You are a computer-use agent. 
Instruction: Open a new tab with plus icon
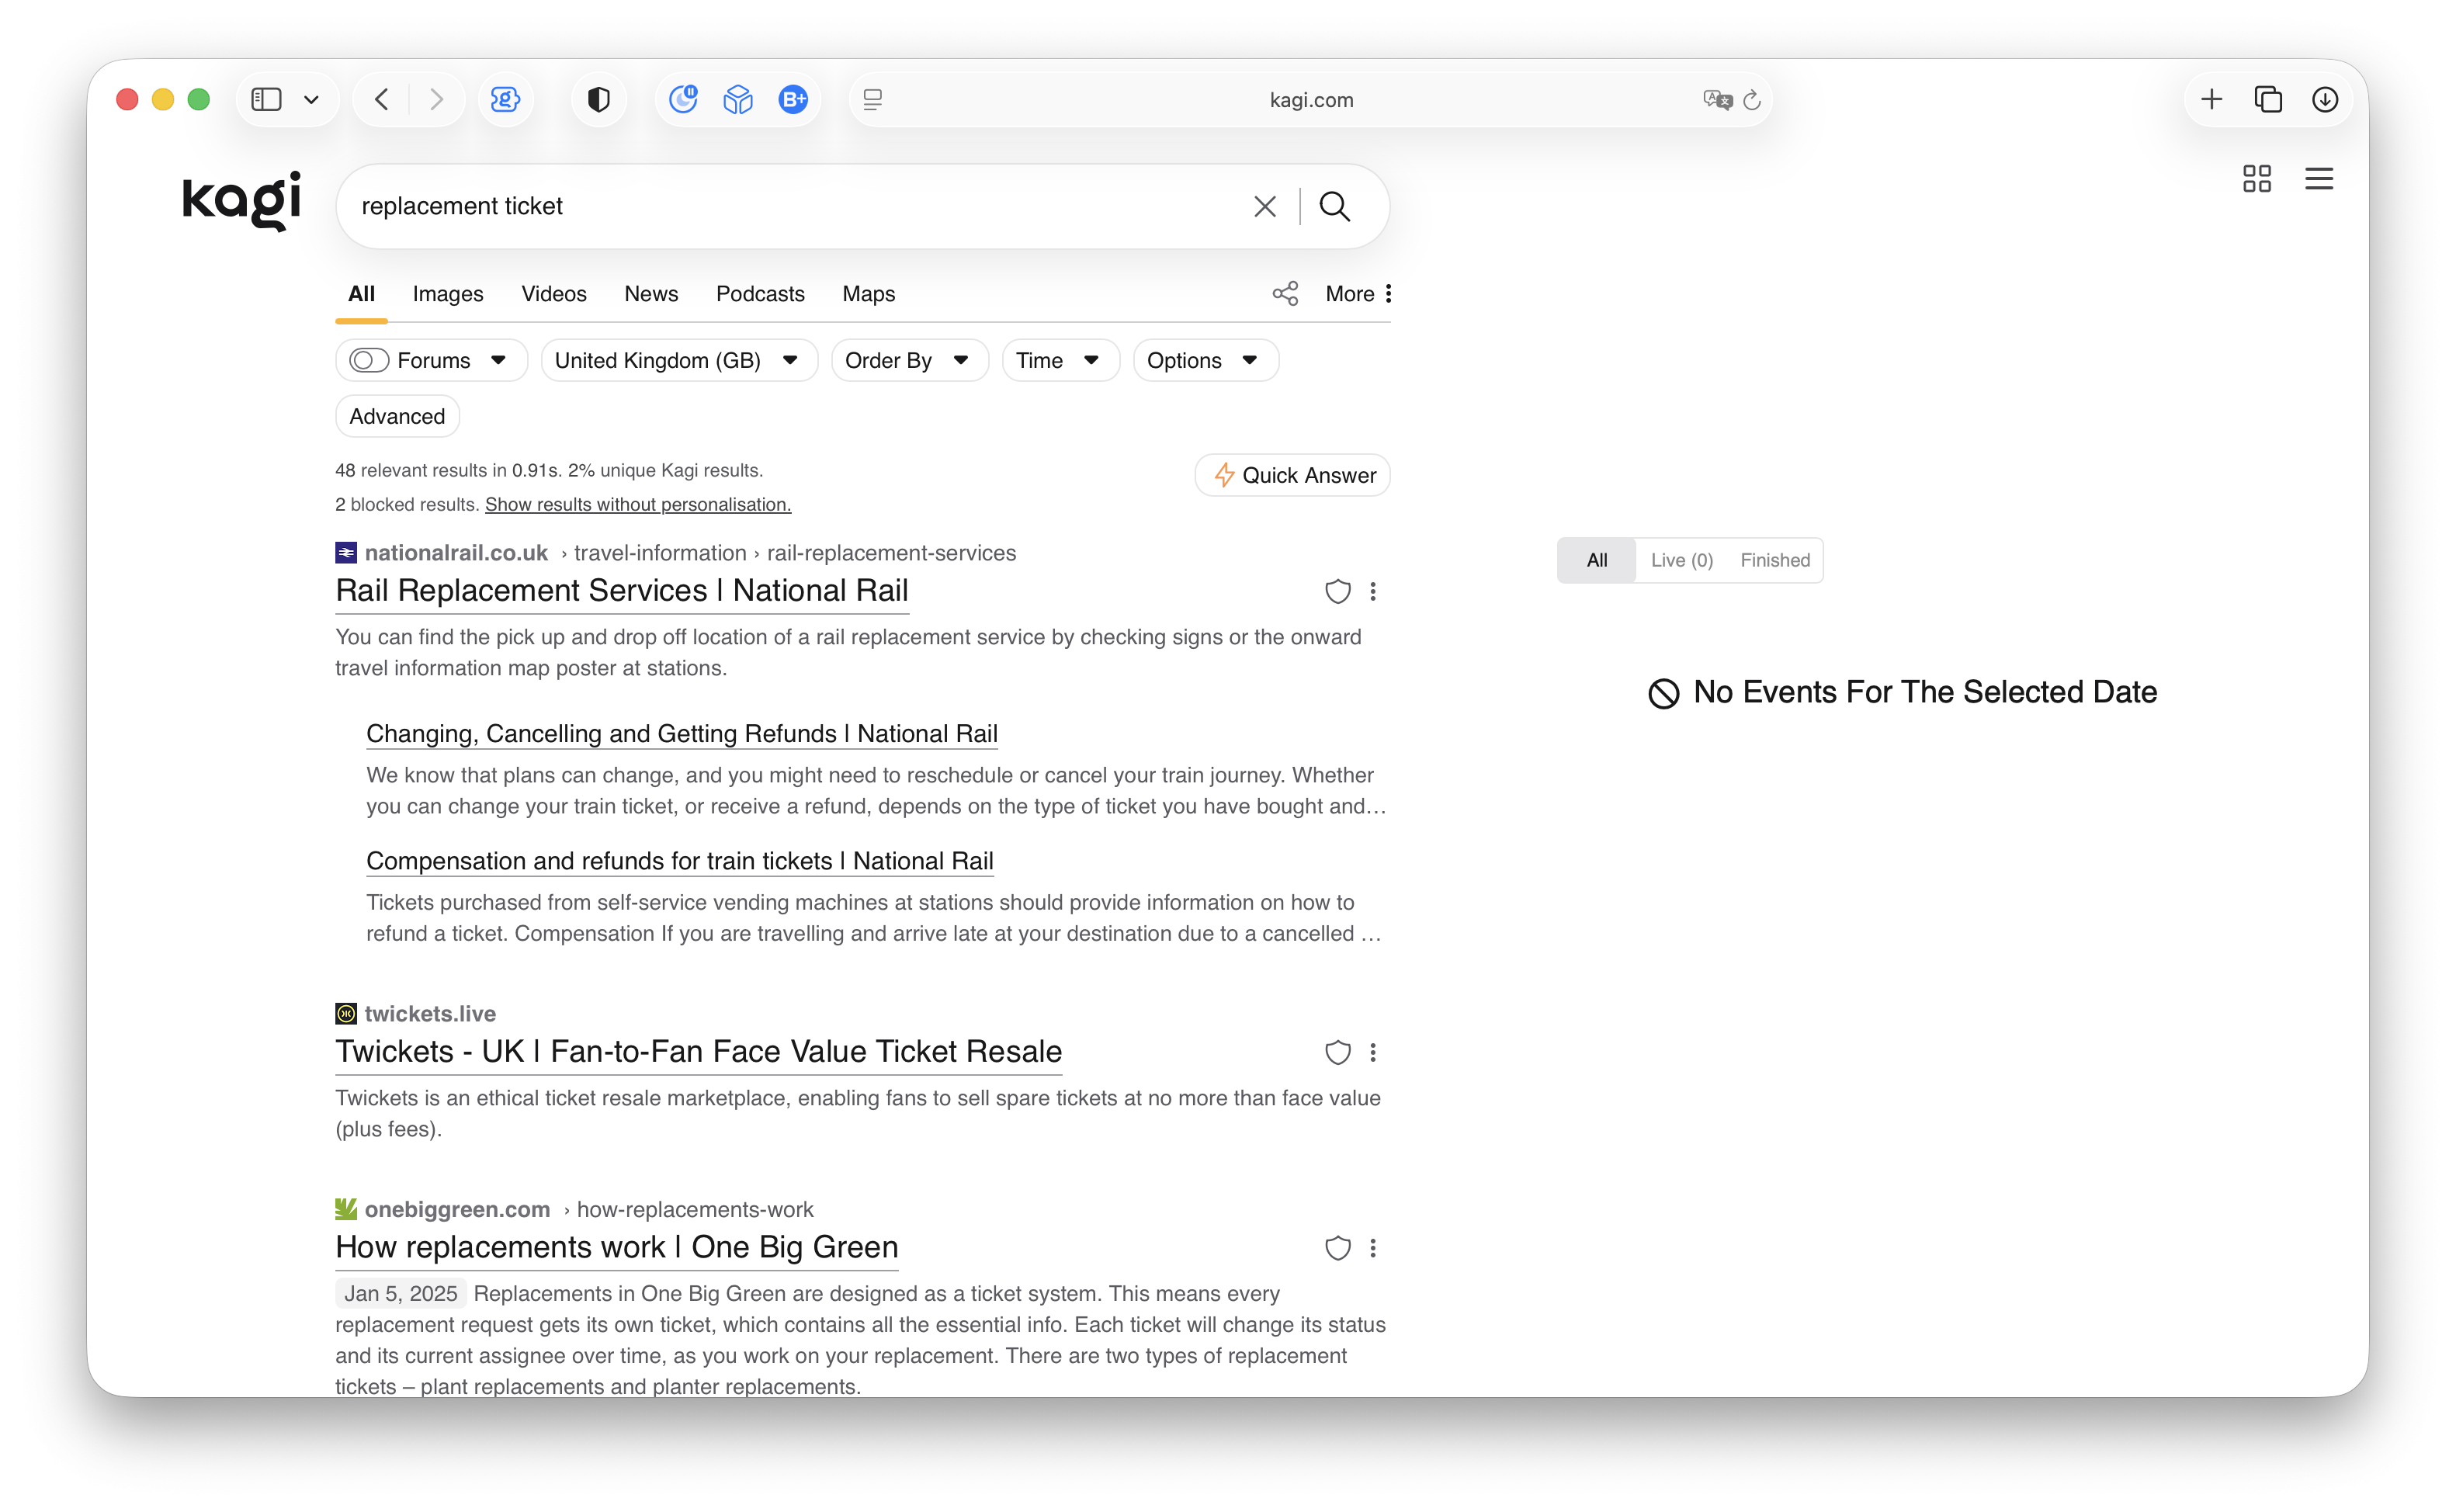coord(2211,99)
